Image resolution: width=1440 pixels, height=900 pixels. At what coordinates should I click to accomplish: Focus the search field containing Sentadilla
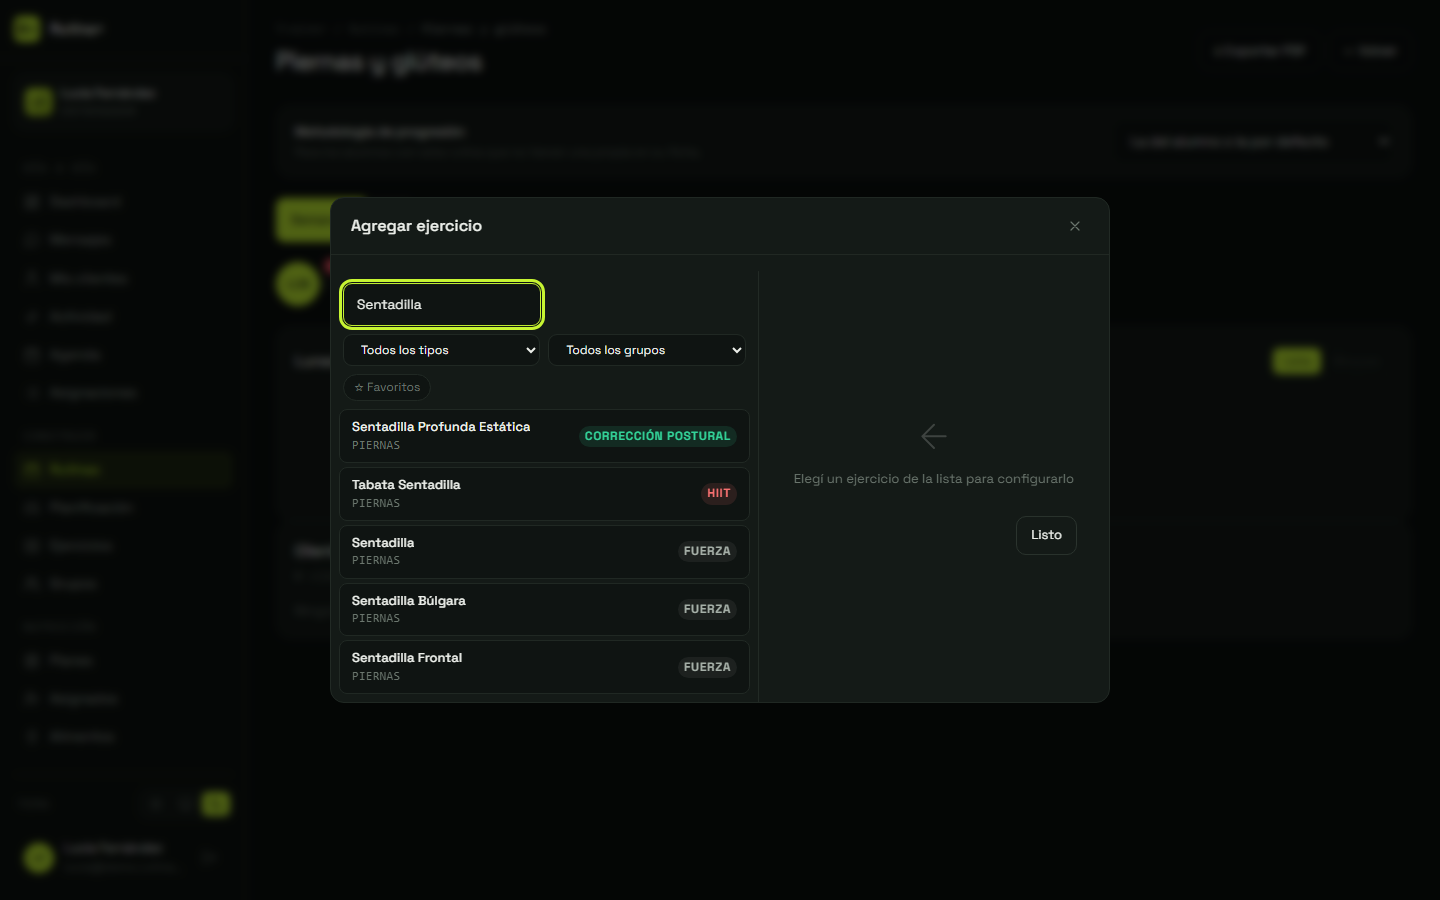coord(442,305)
